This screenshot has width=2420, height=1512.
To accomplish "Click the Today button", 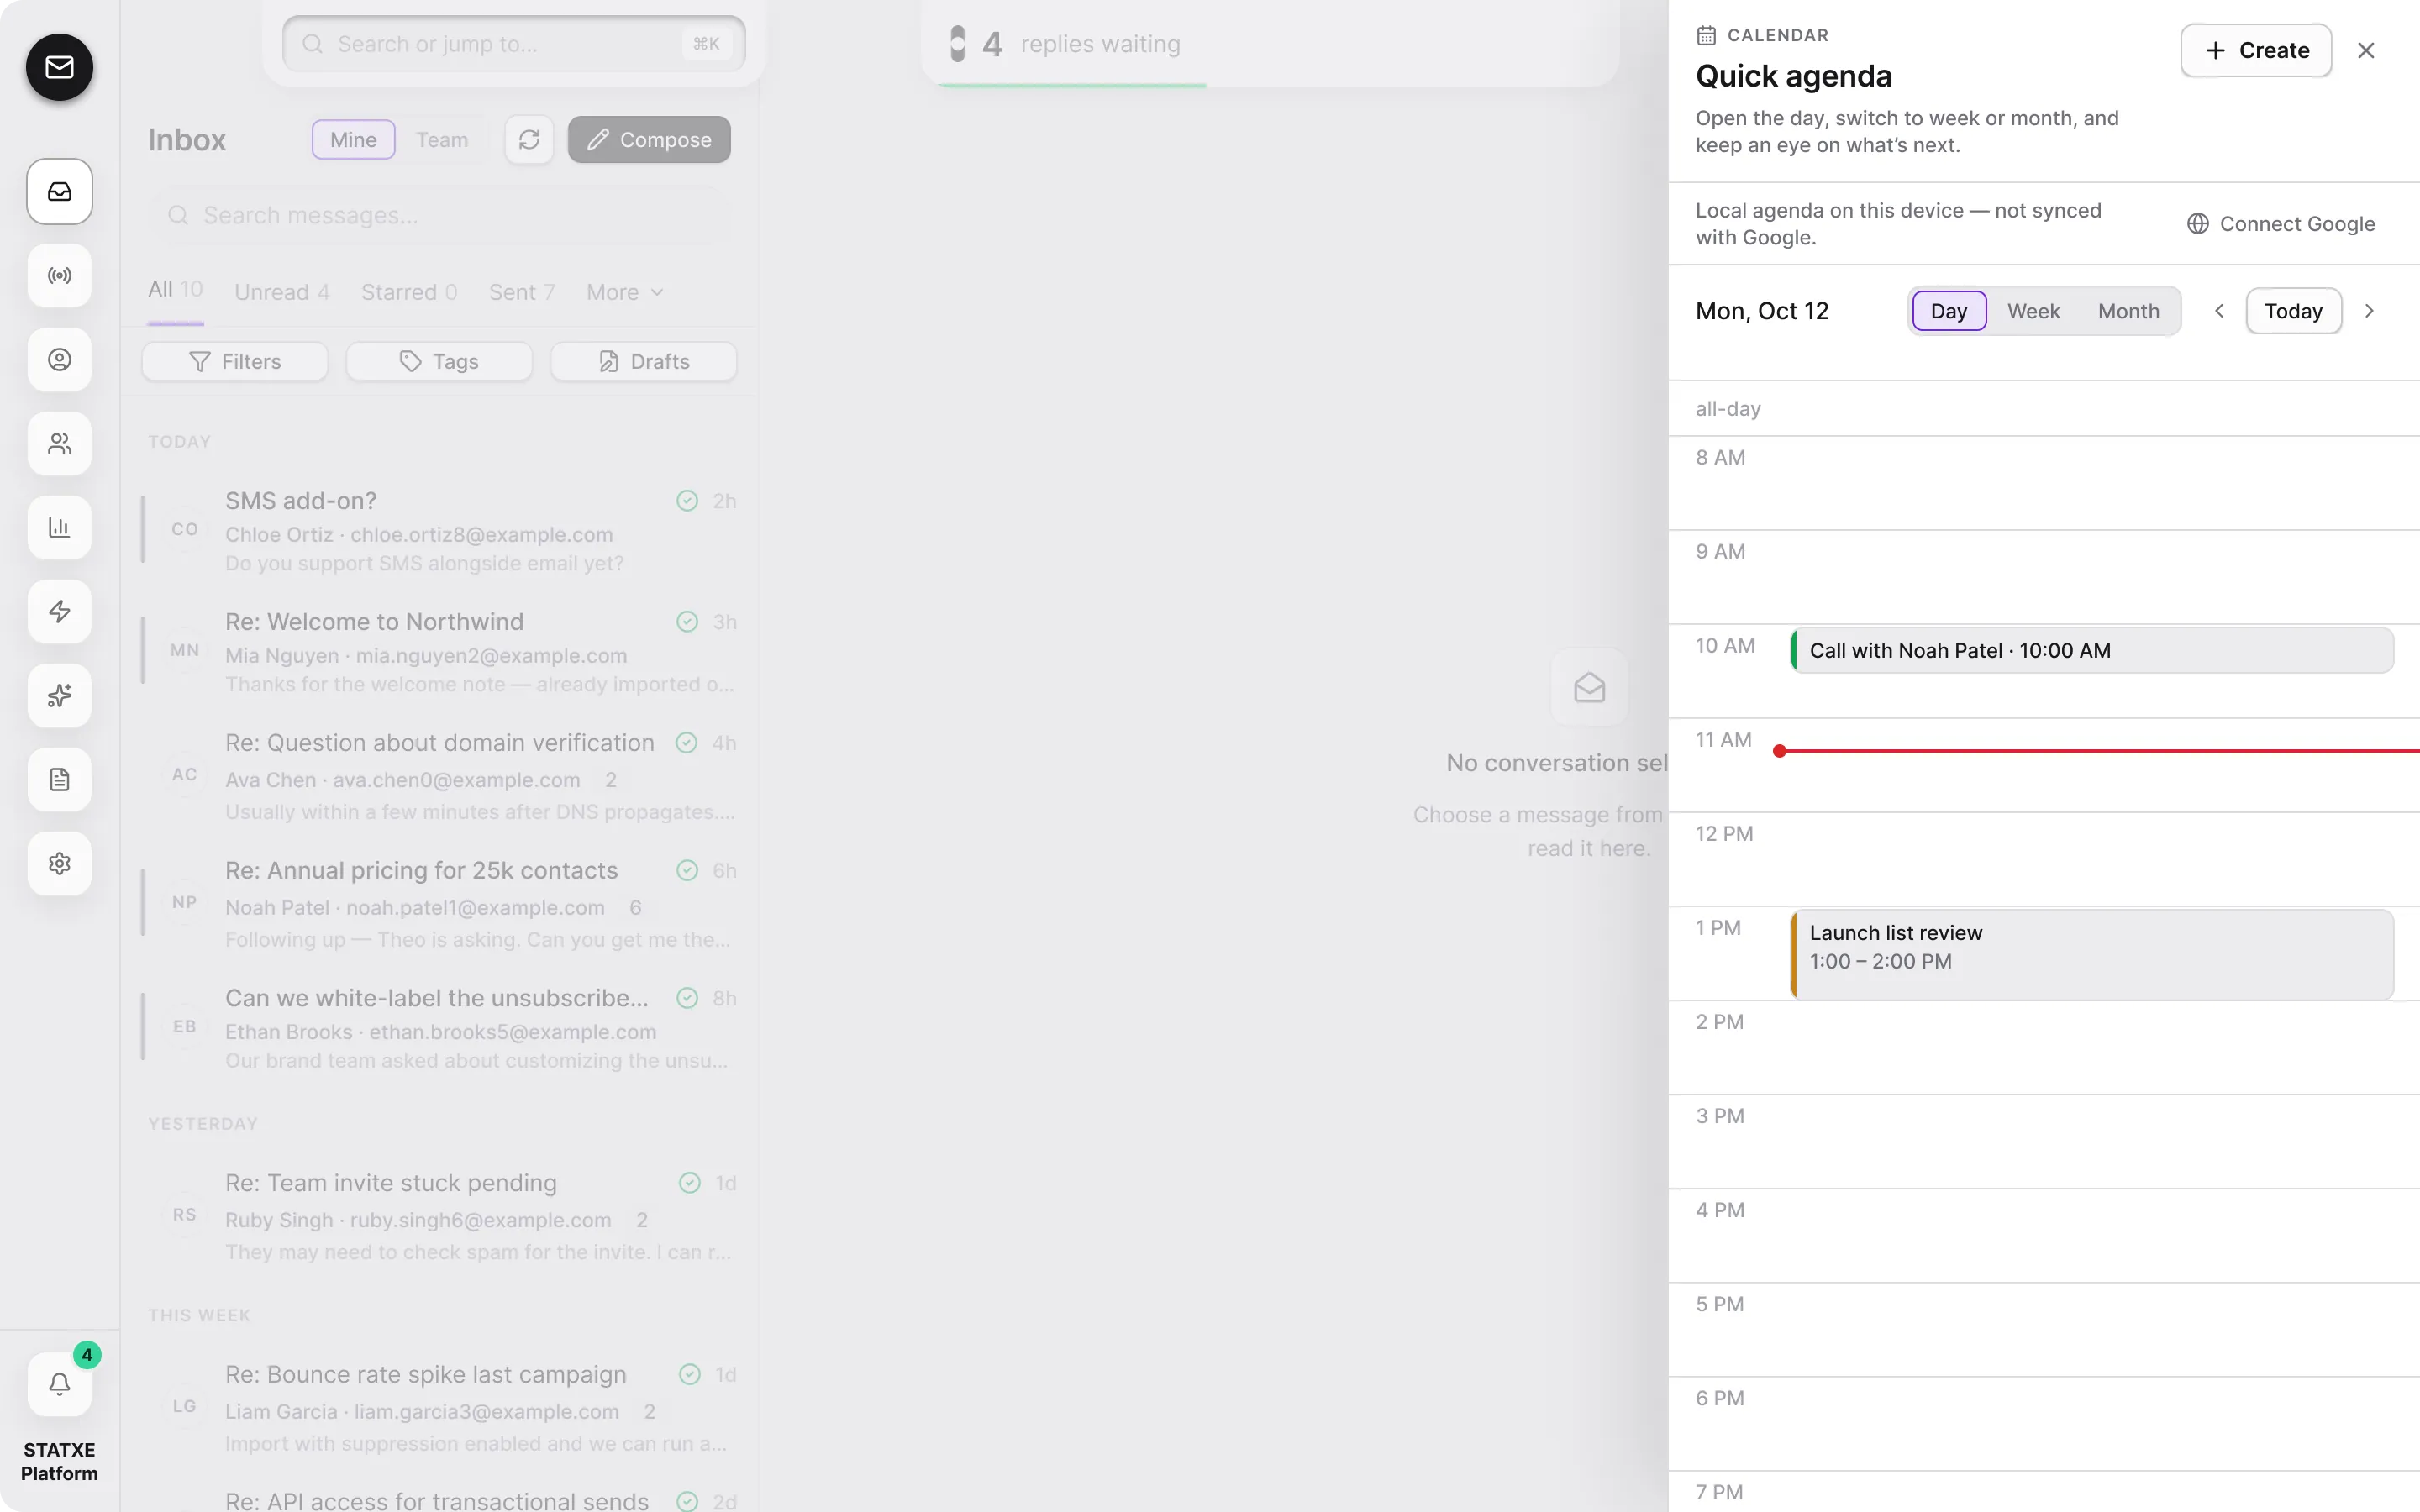I will pos(2293,311).
